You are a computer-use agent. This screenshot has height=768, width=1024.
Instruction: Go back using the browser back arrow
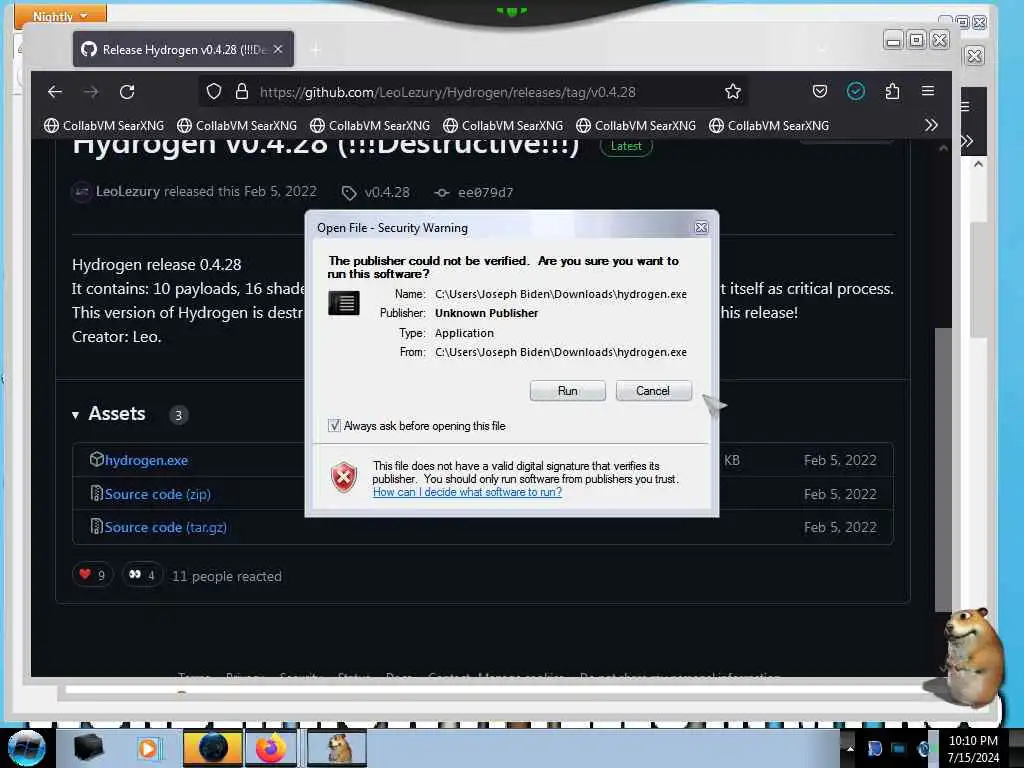[55, 91]
